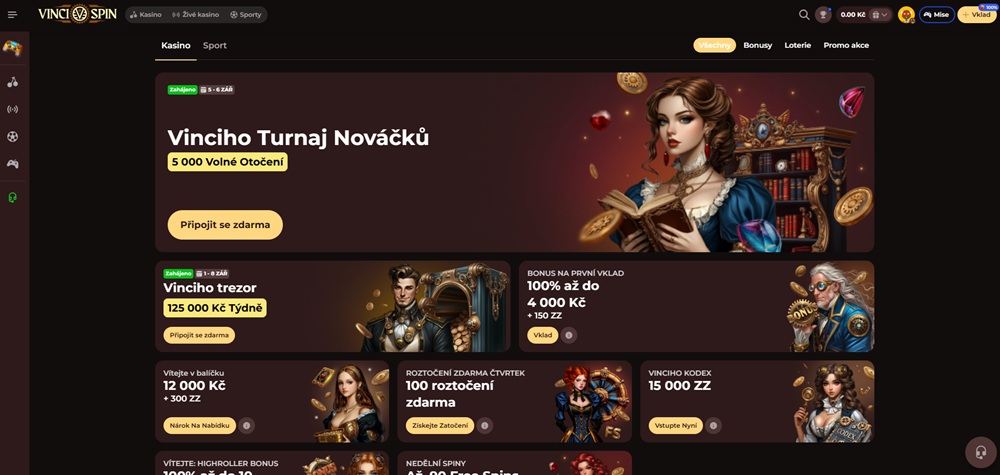Open the trophy notifications icon
The image size is (1000, 475).
[x=823, y=15]
